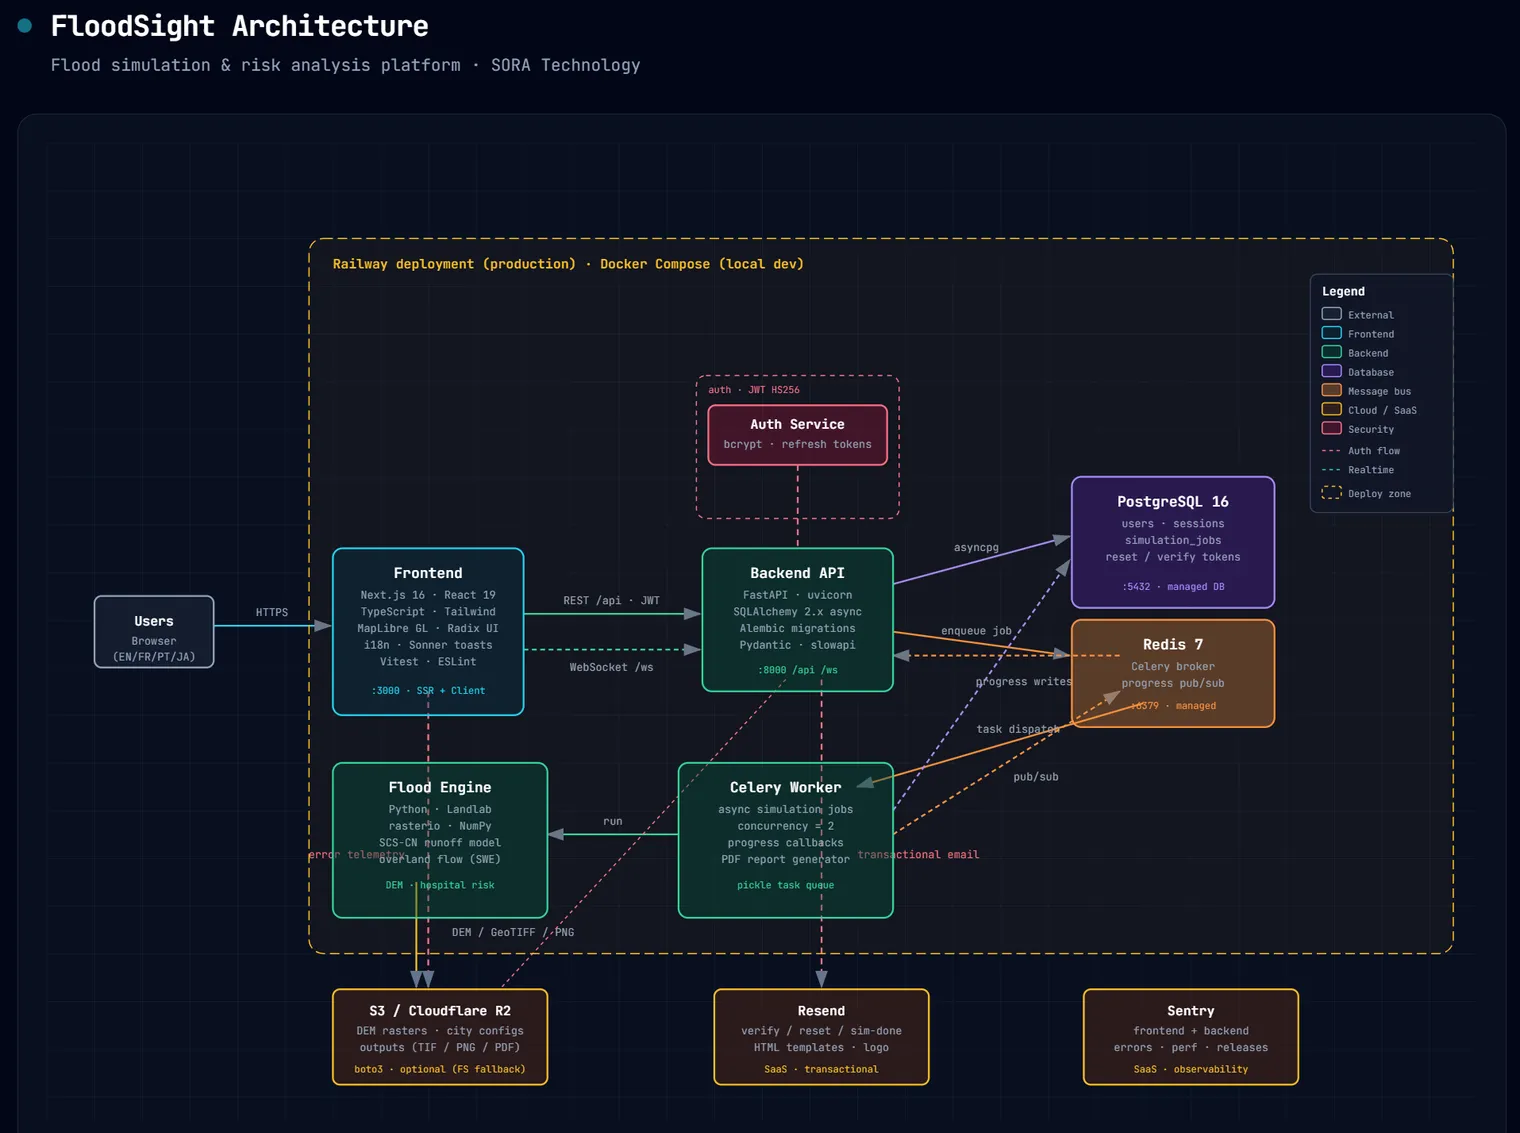Click 'pickle task queue' text
Image resolution: width=1520 pixels, height=1133 pixels.
[x=785, y=885]
